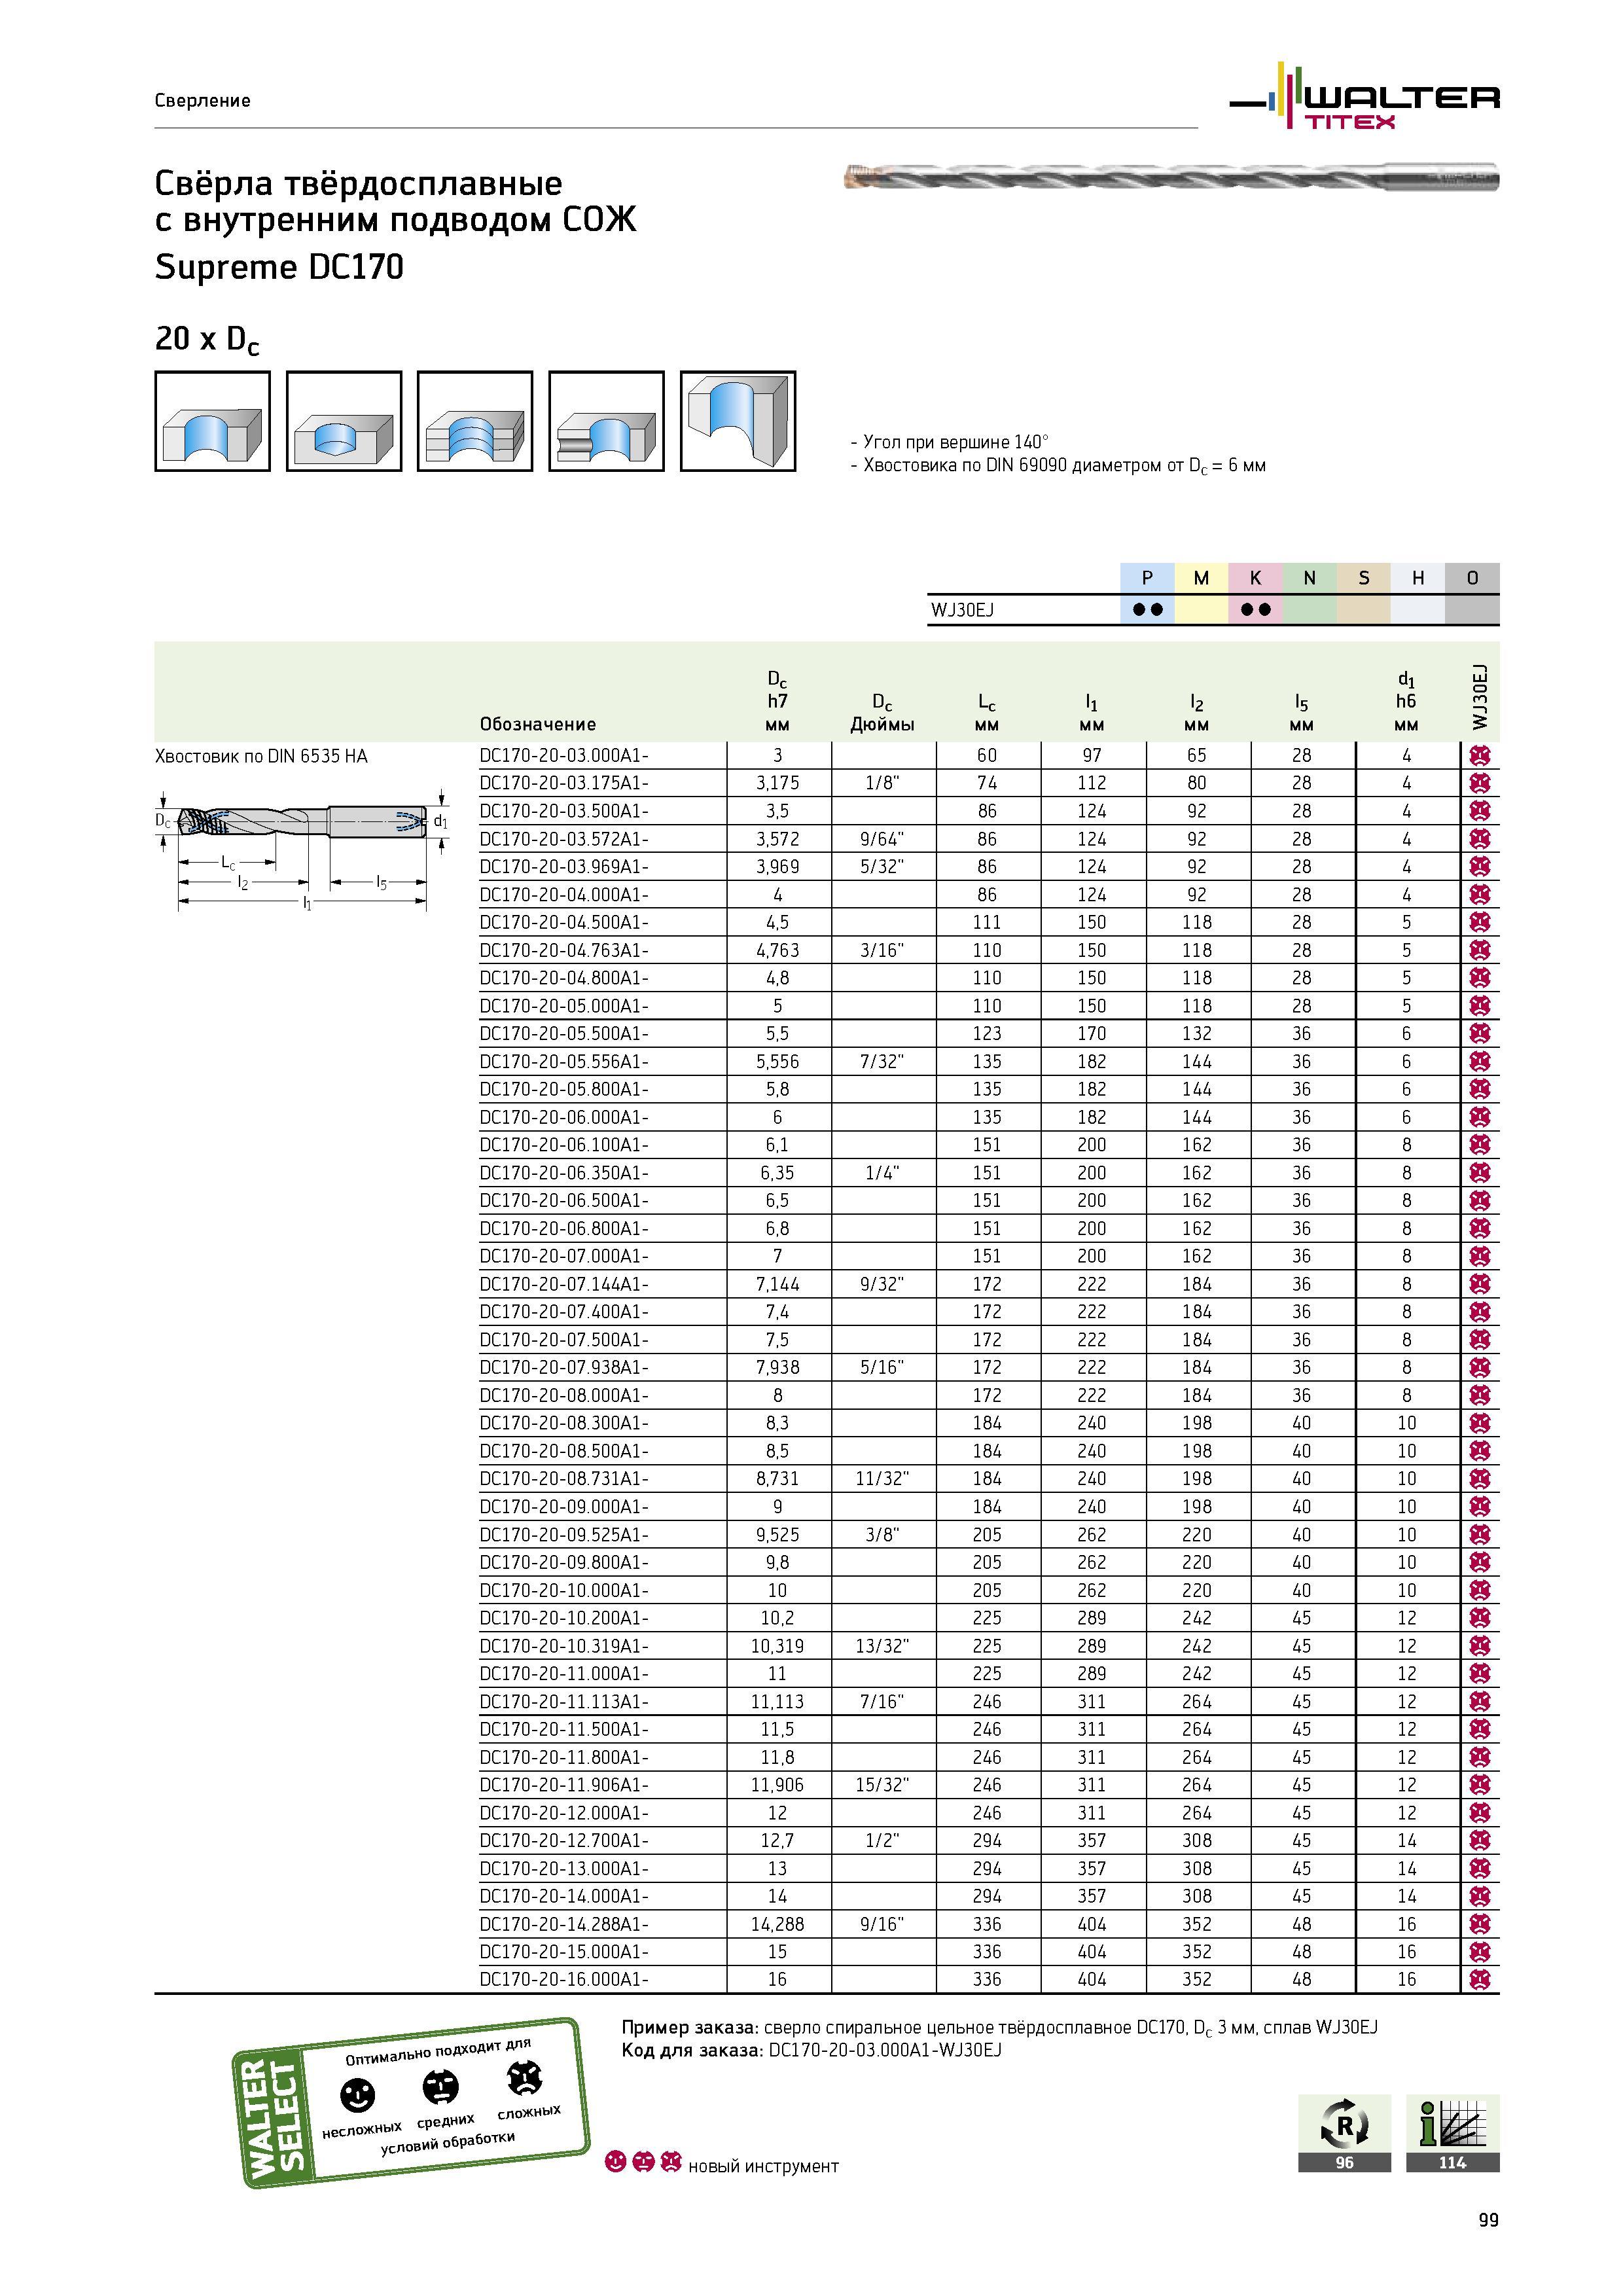Click the Dc Дюймы column header
Image resolution: width=1623 pixels, height=2296 pixels.
click(x=882, y=713)
